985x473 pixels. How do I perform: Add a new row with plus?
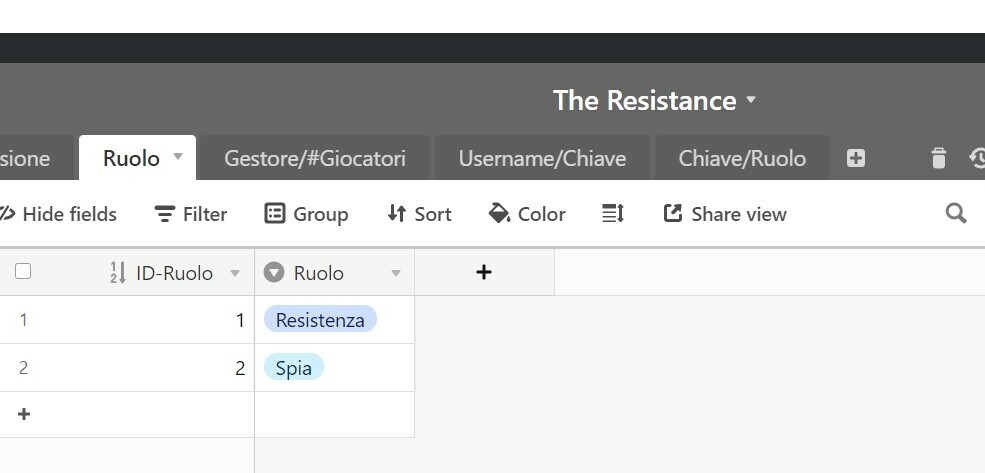[24, 414]
